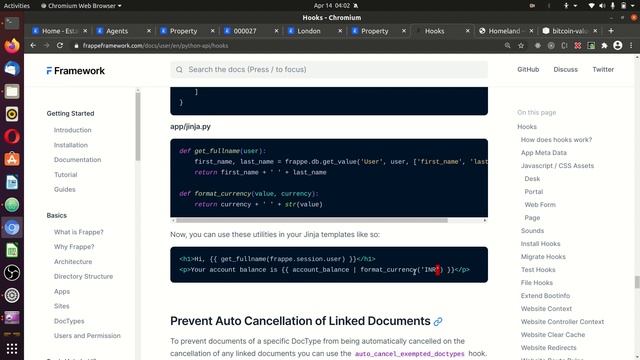Close the London tab
Viewport: 640px width, 360px height.
tap(340, 31)
